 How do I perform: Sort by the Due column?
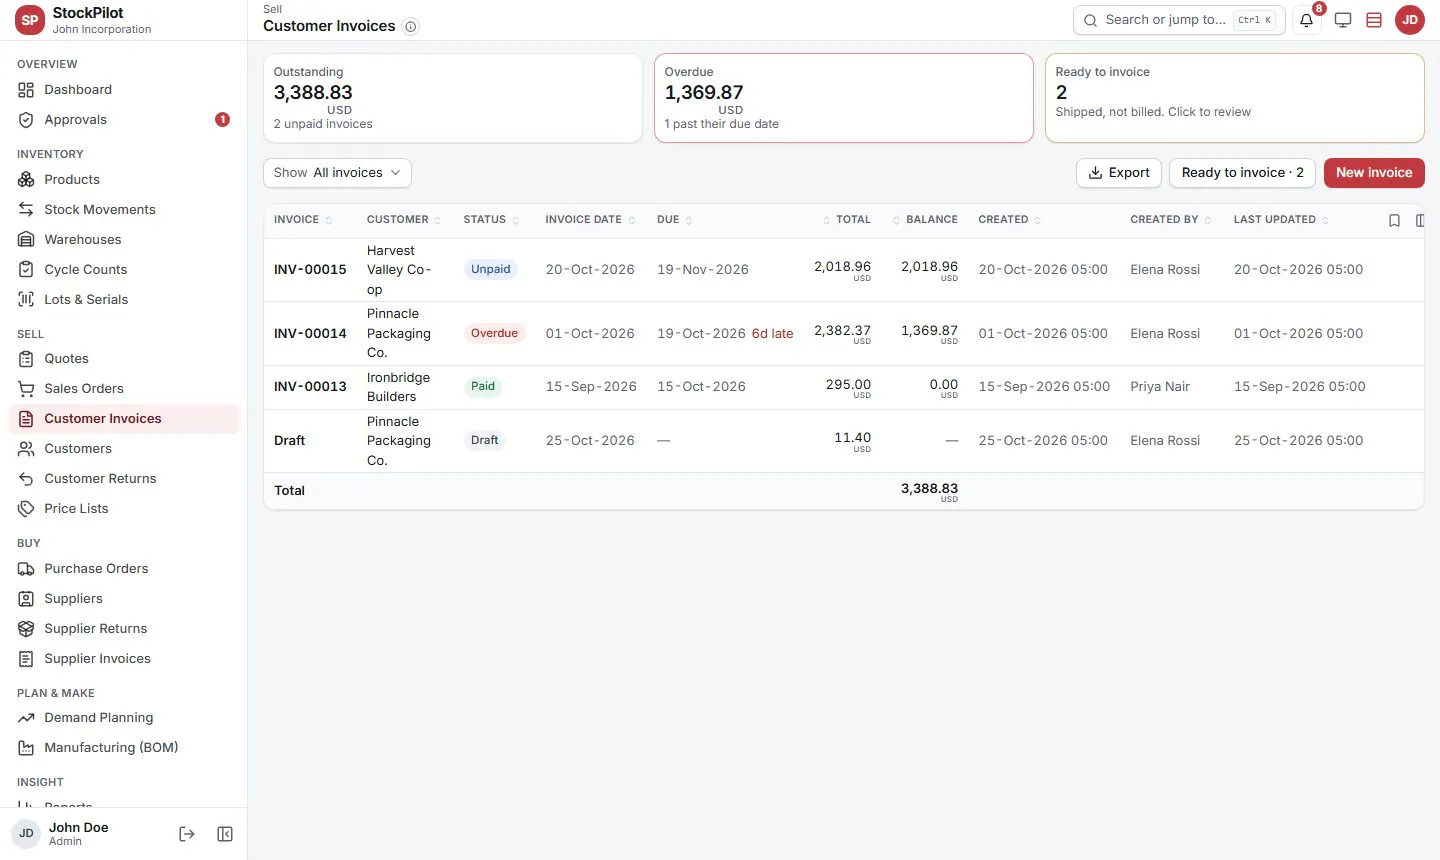(x=674, y=220)
